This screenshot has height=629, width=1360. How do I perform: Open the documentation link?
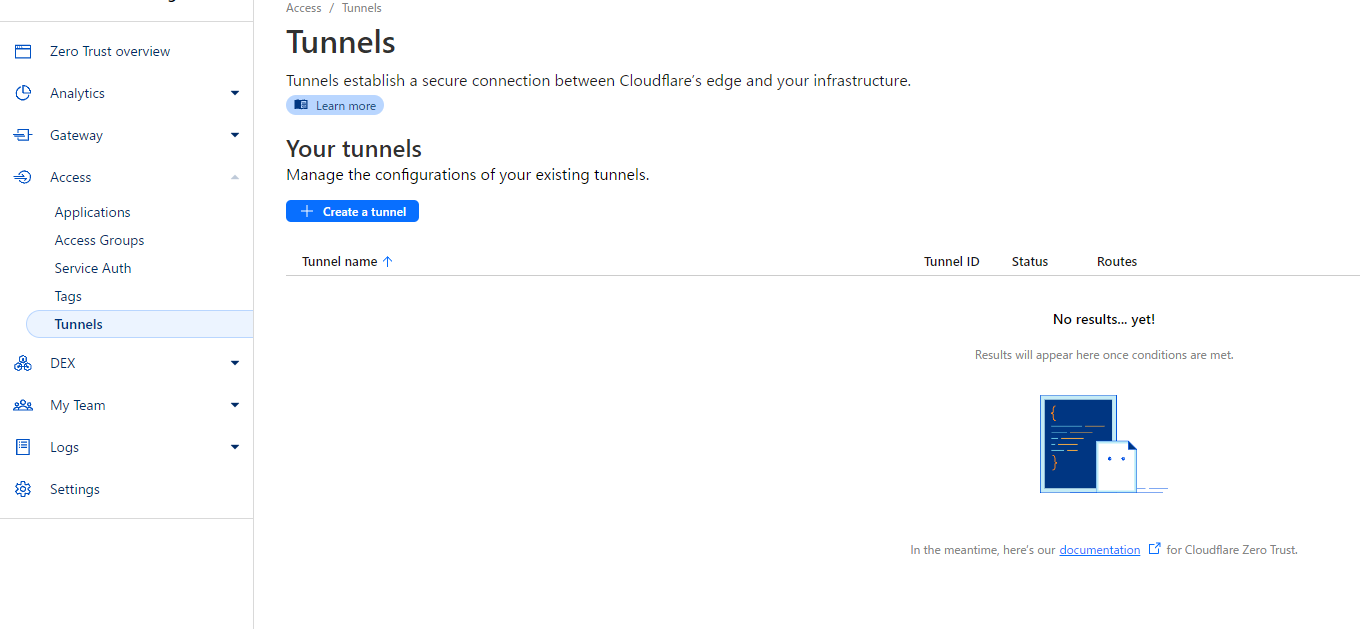[1099, 550]
